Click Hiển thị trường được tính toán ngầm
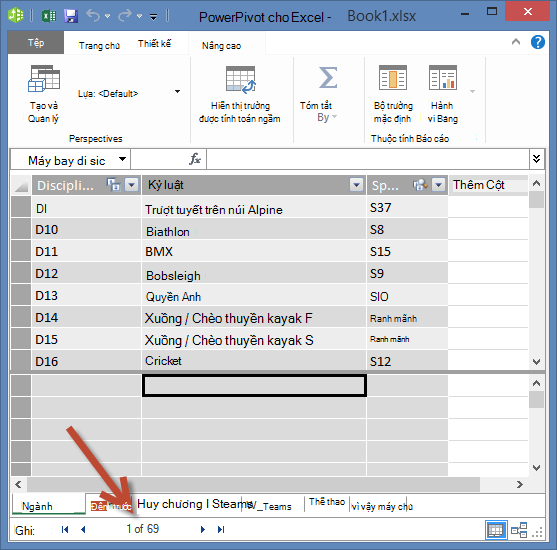 240,94
